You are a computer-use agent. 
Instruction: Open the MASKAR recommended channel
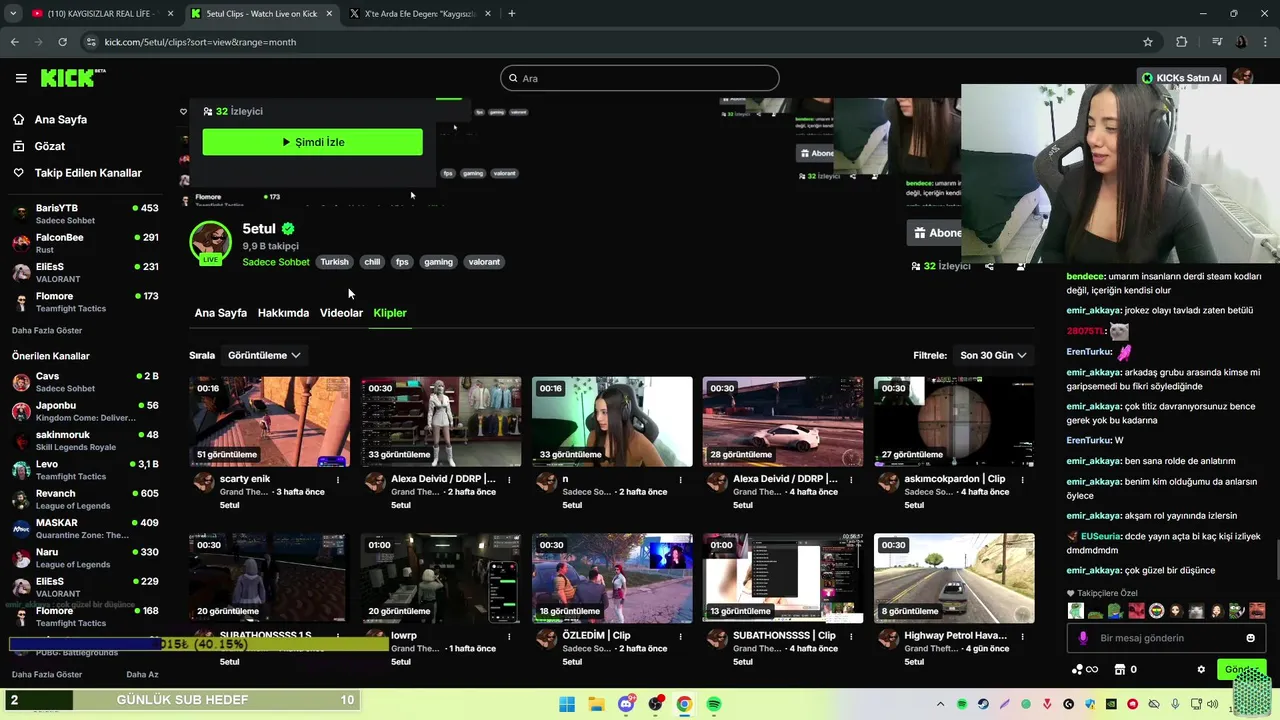[85, 528]
